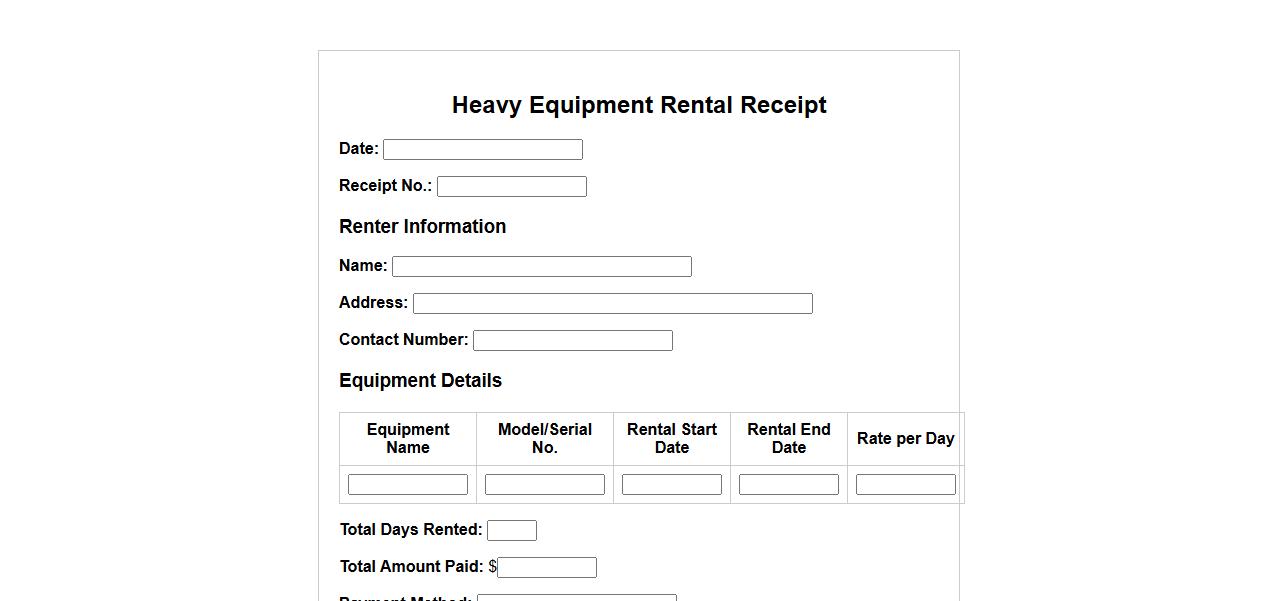Screen dimensions: 1278x601
Task: Click the Equipment Details section heading
Action: point(420,381)
